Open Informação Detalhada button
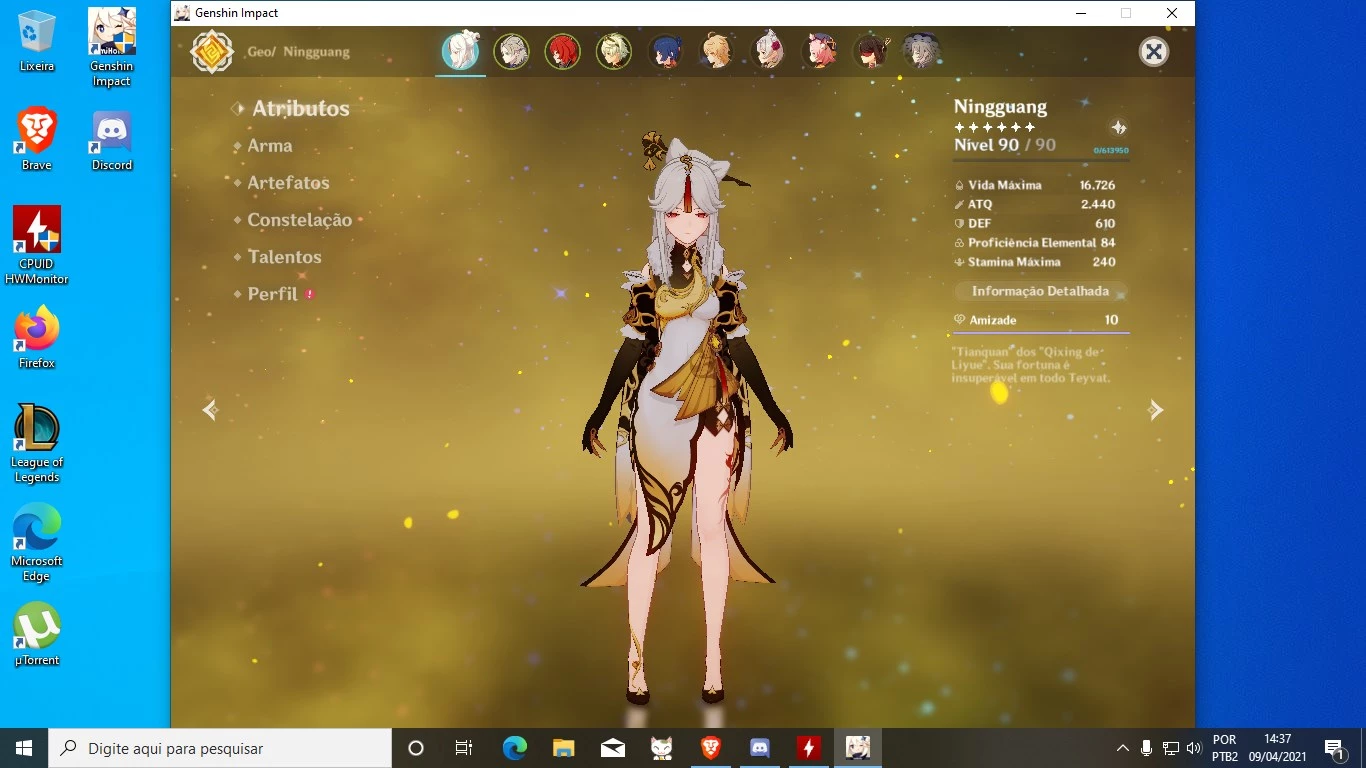 coord(1040,291)
